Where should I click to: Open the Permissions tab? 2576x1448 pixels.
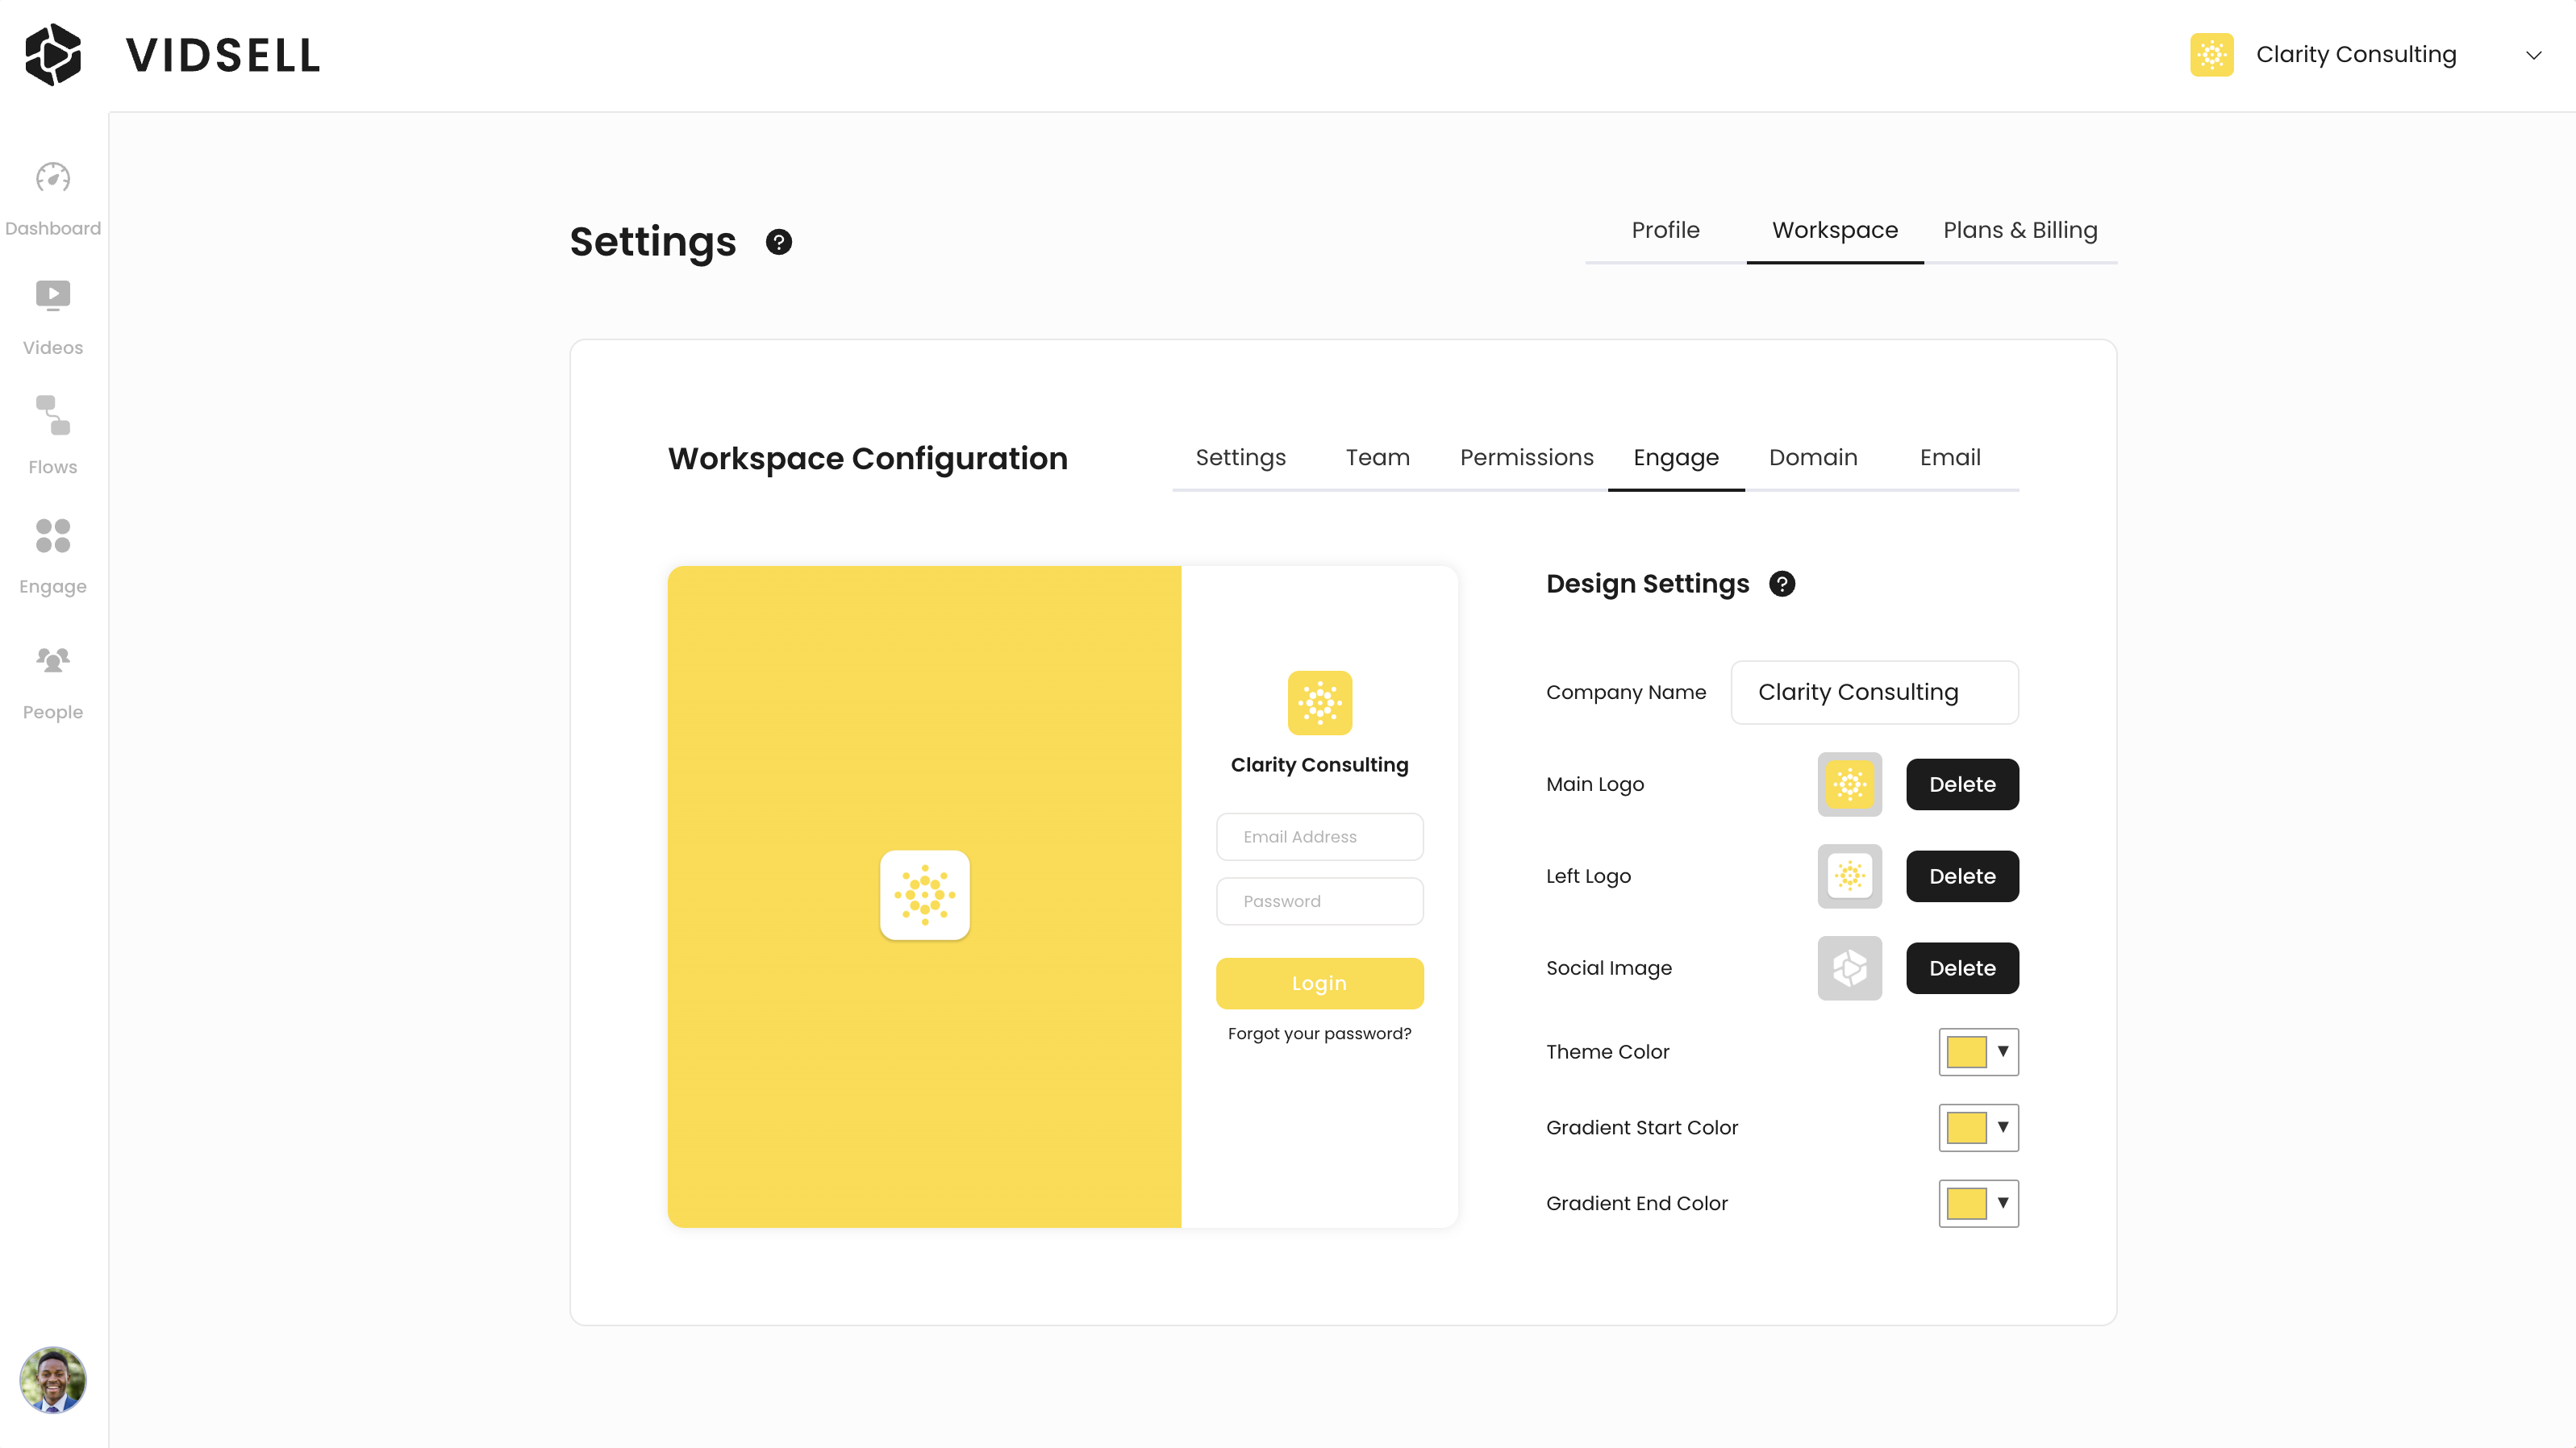click(1526, 458)
